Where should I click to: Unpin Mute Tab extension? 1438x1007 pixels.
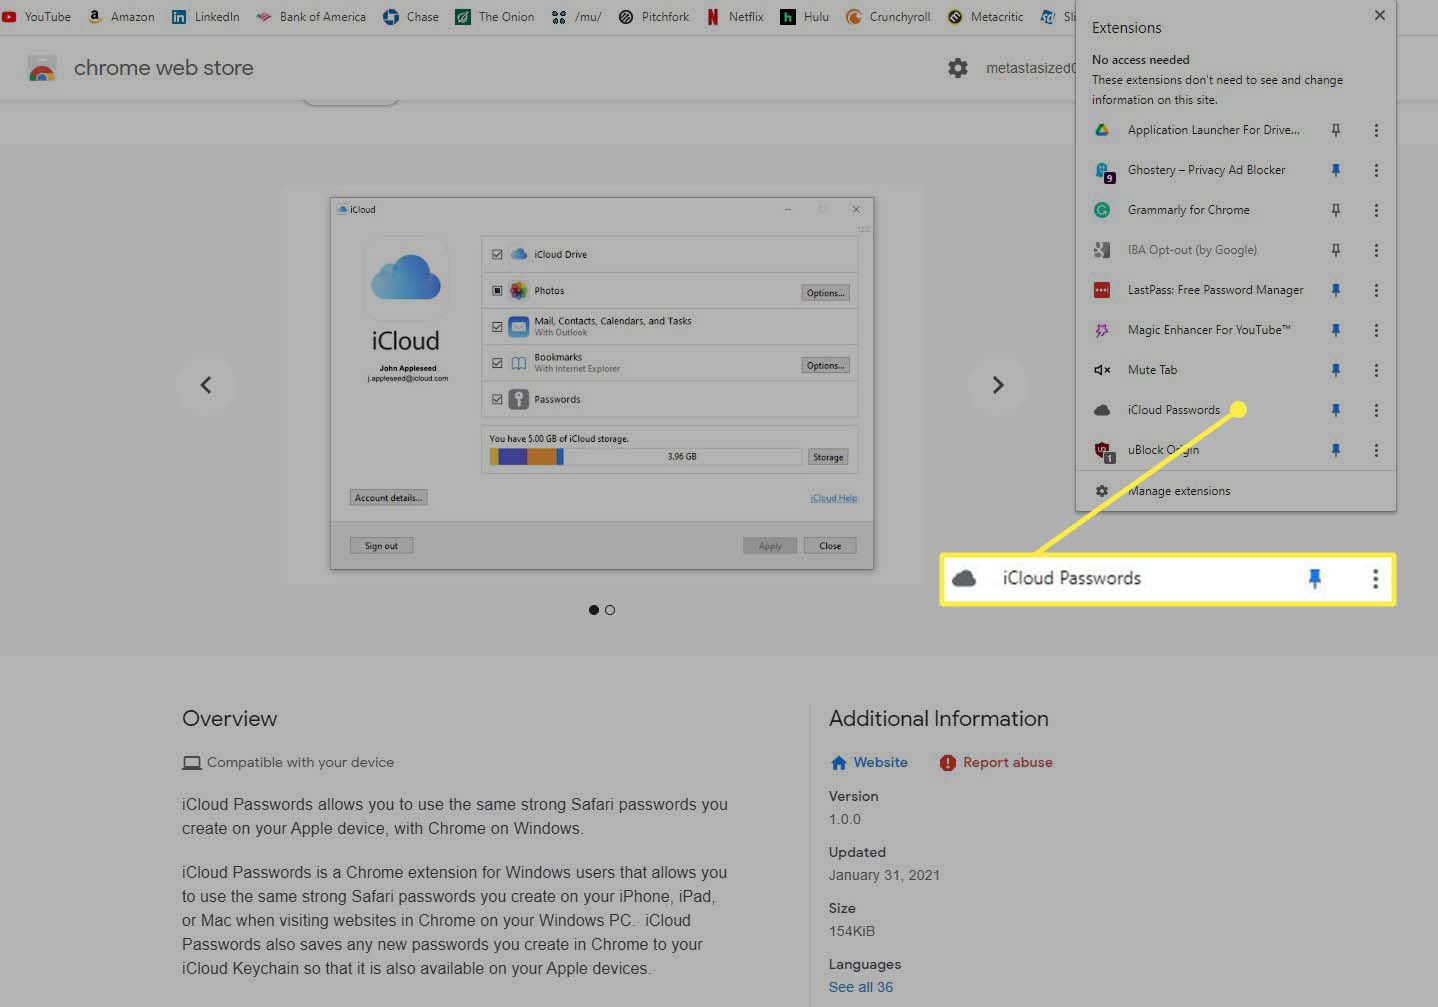pyautogui.click(x=1335, y=370)
